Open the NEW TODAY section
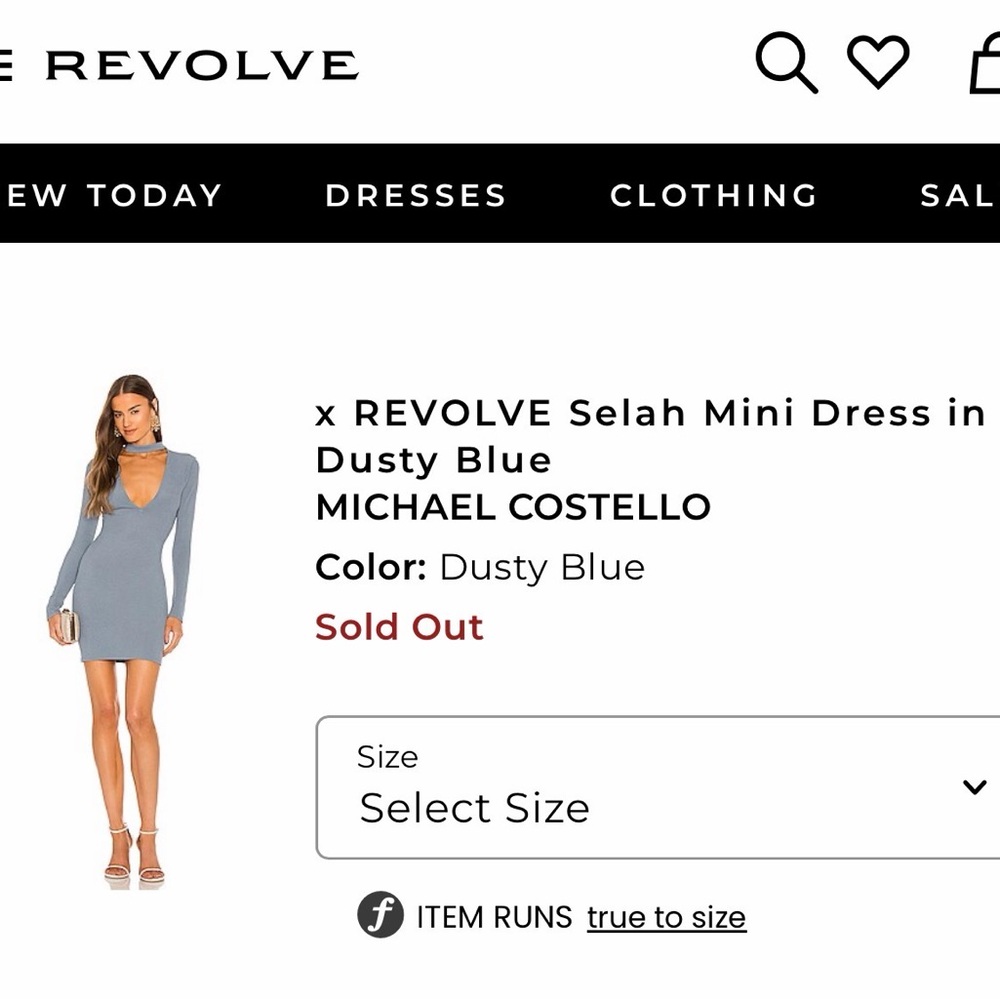1000x1000 pixels. coord(112,196)
